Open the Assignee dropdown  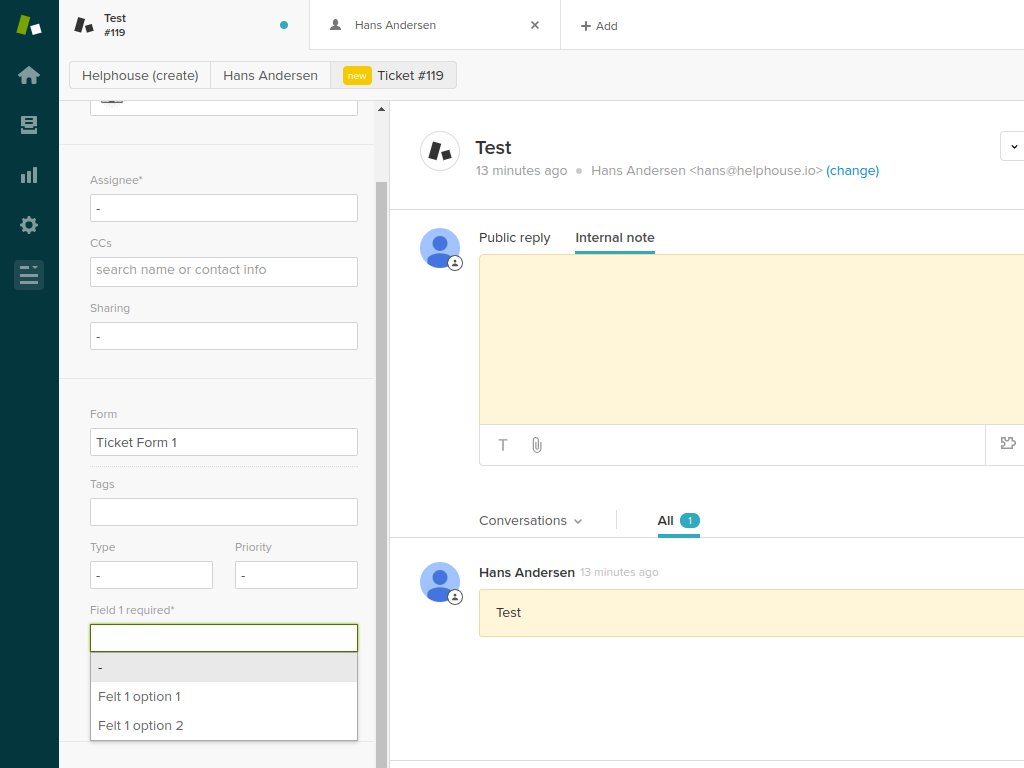point(223,208)
